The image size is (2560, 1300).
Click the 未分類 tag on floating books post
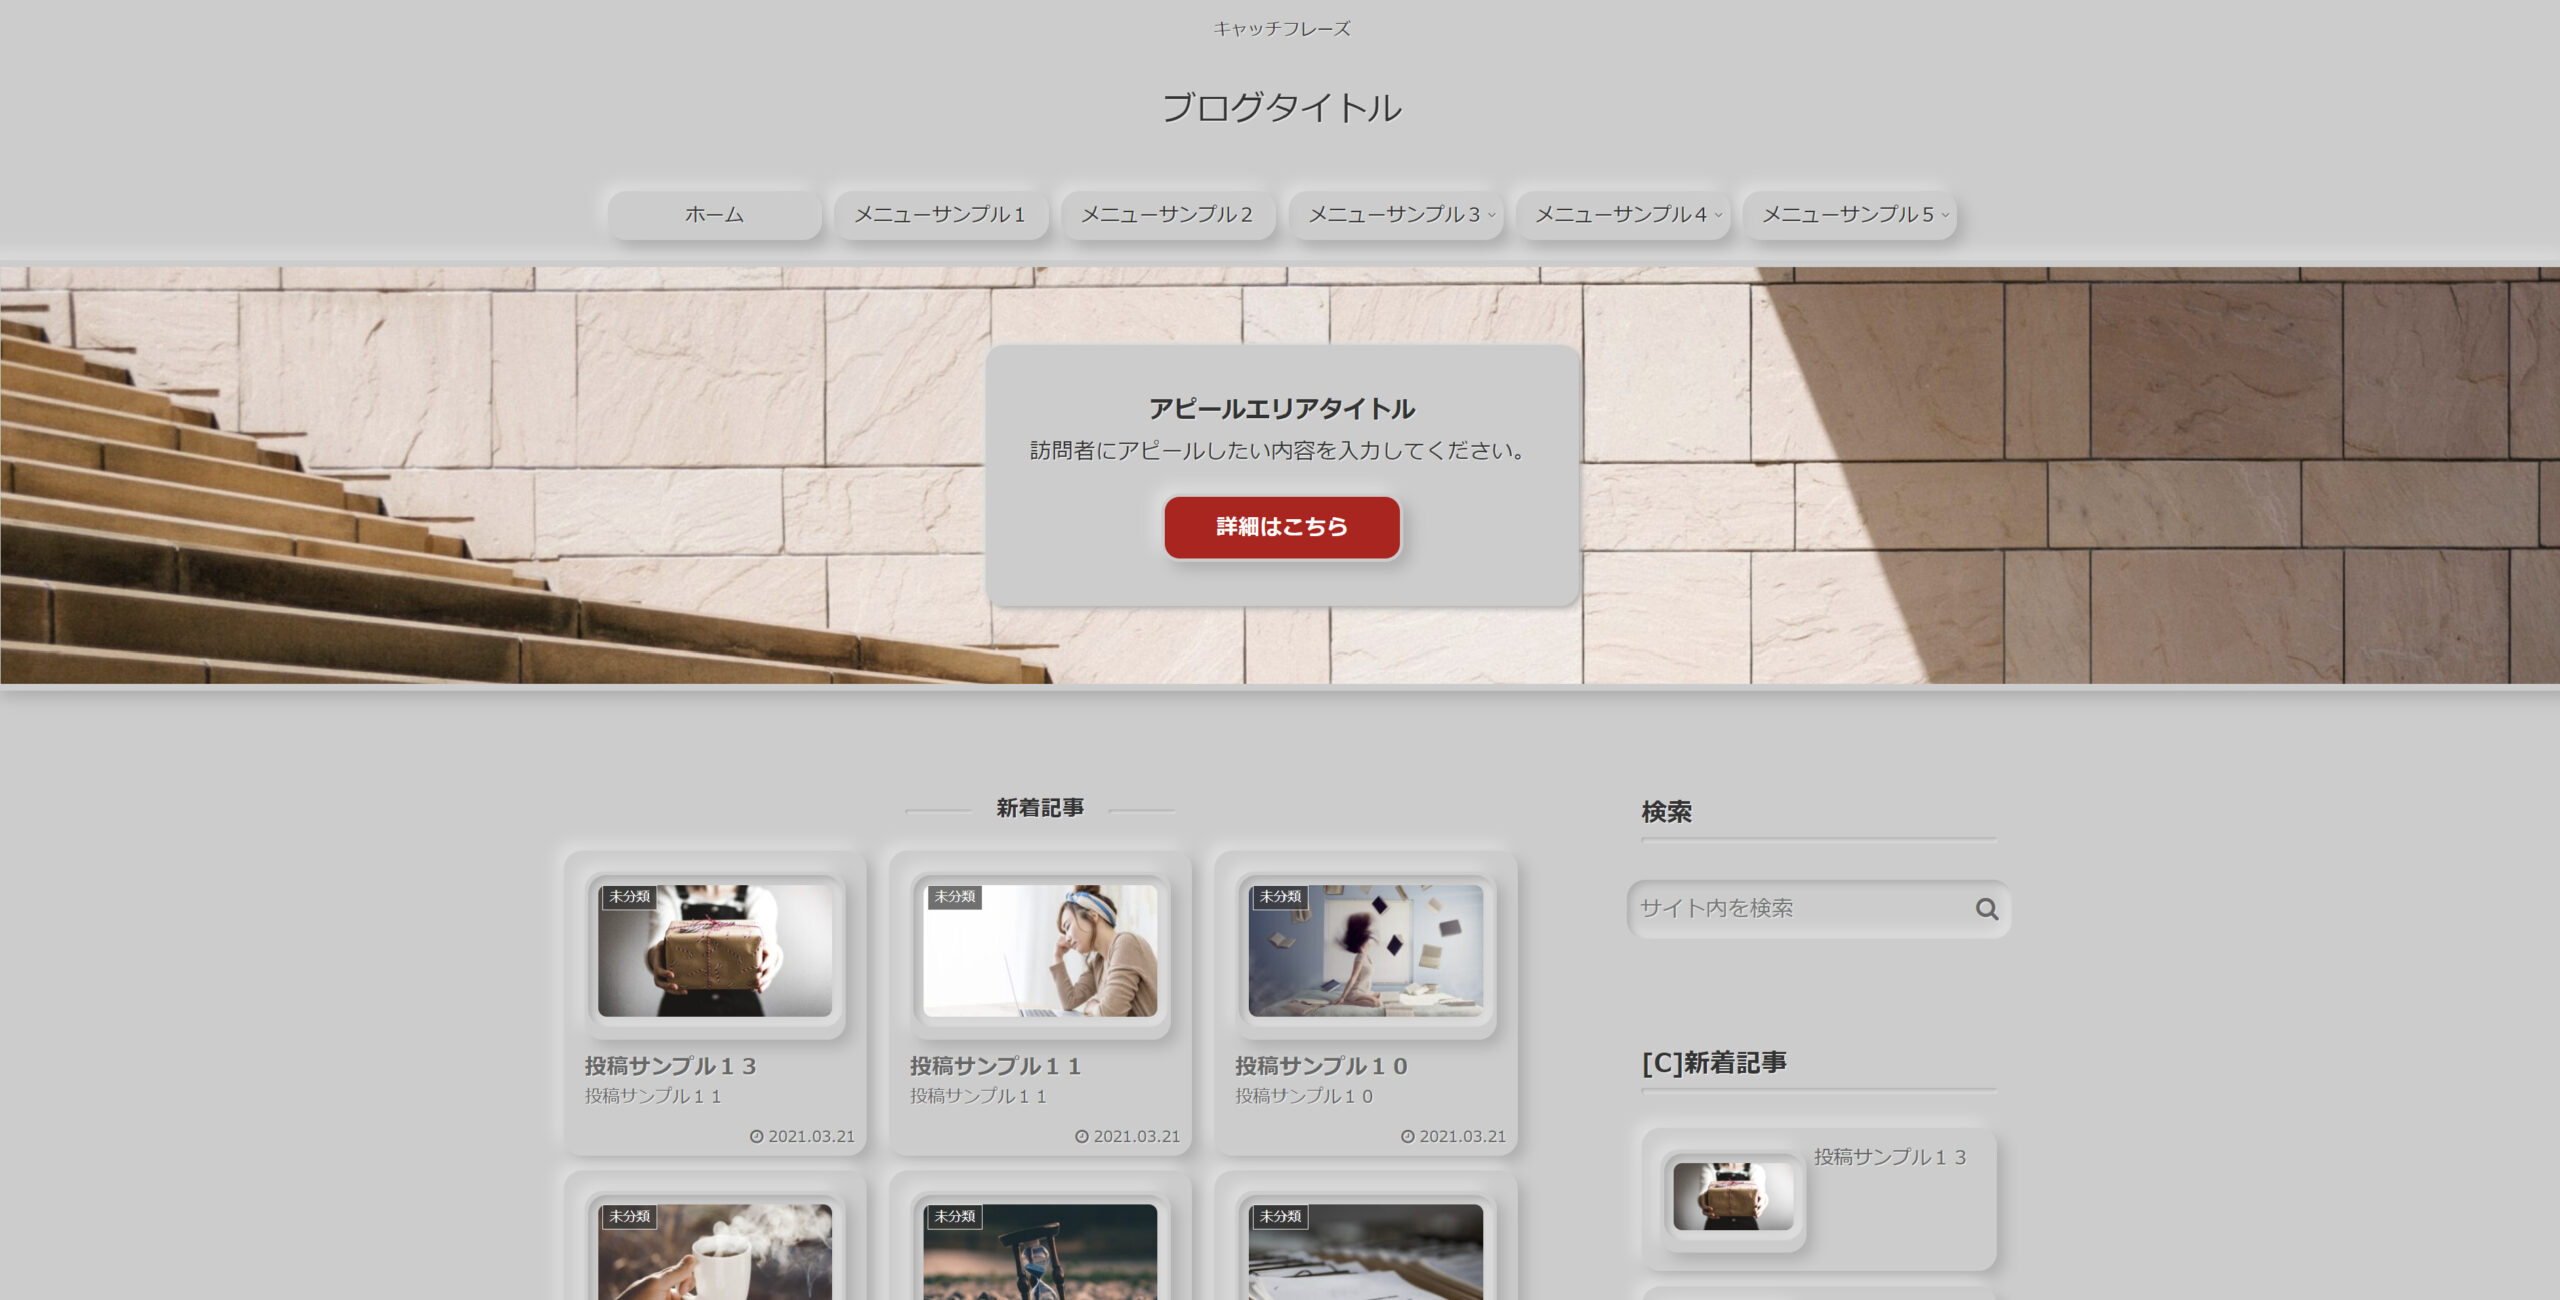[x=1279, y=896]
